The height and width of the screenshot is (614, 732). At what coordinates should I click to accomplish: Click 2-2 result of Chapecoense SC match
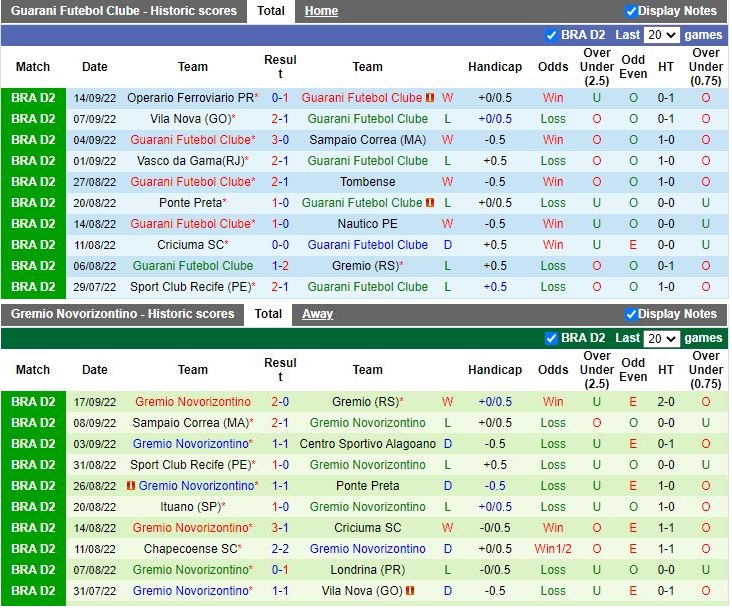pyautogui.click(x=280, y=549)
